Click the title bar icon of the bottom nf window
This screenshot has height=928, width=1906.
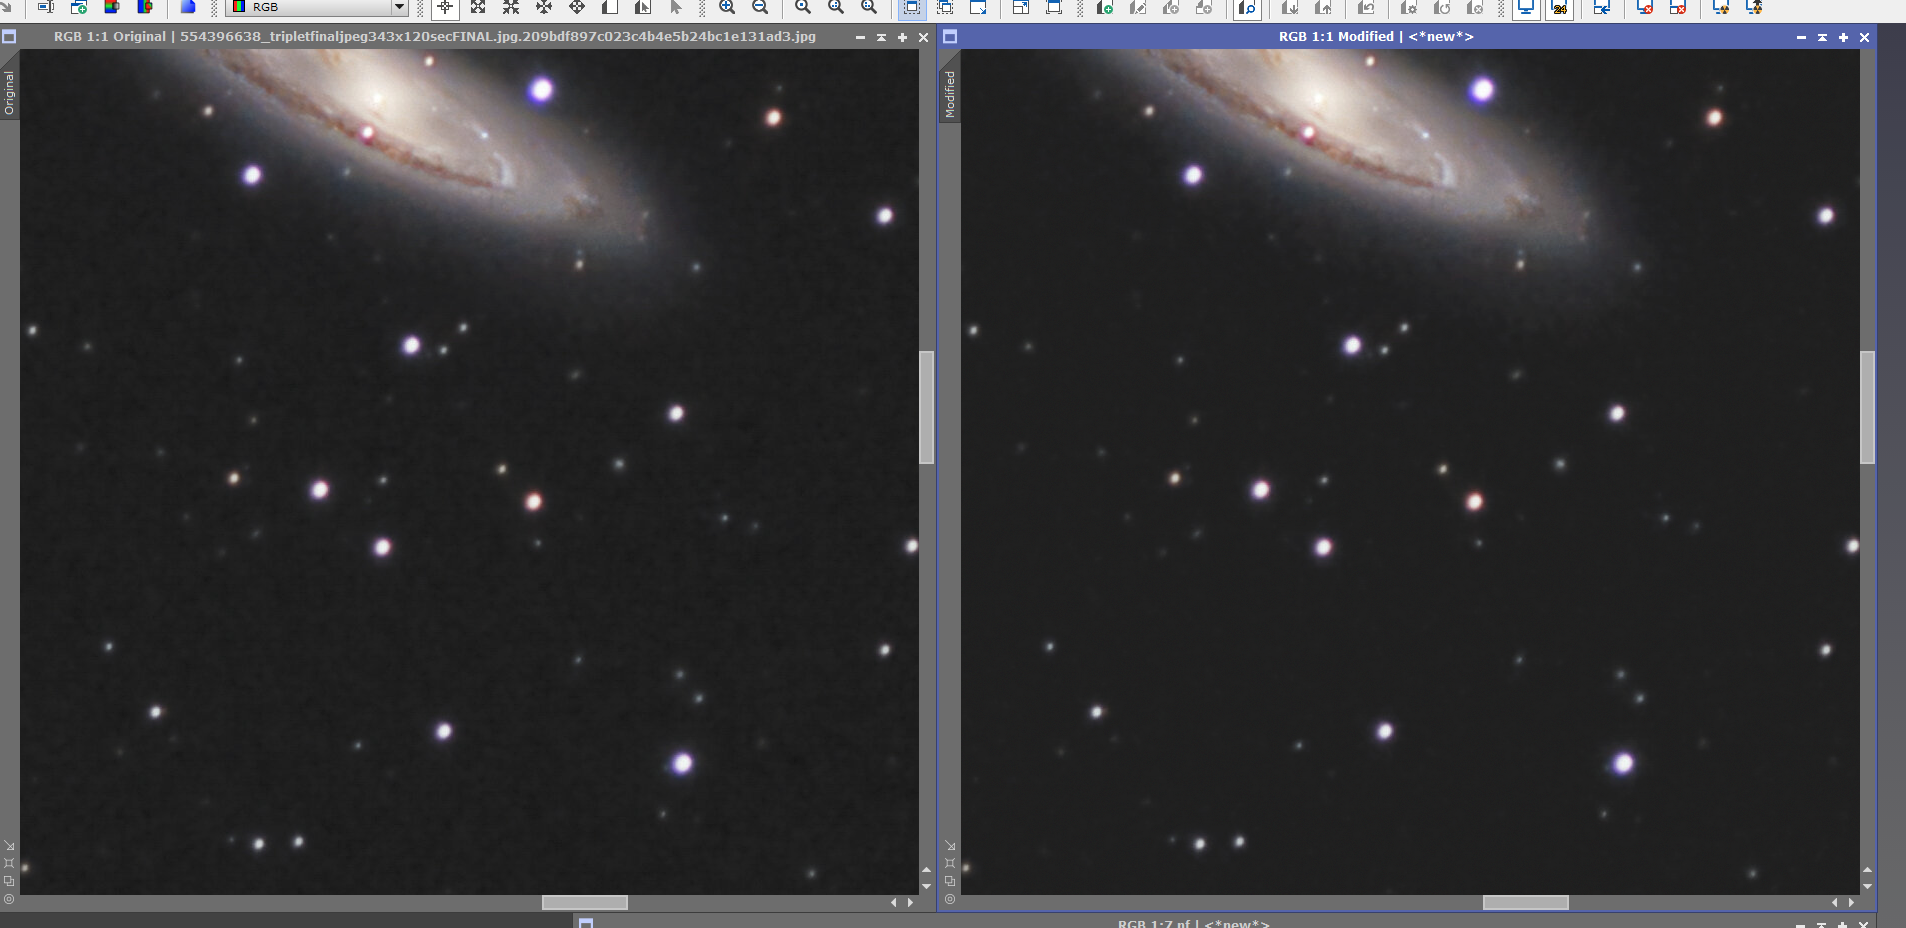(x=586, y=923)
